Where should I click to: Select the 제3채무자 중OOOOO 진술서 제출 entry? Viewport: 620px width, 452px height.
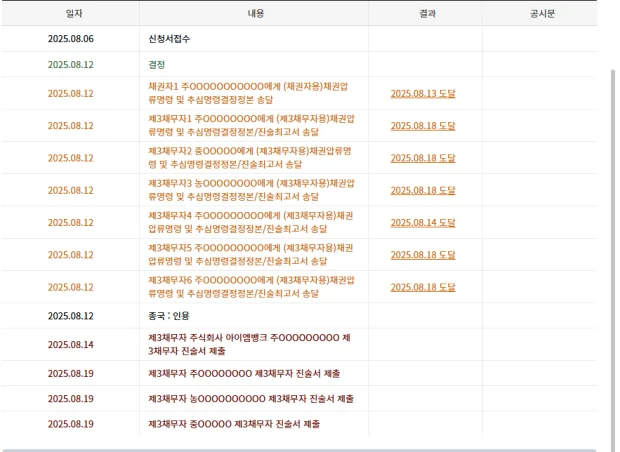coord(234,424)
